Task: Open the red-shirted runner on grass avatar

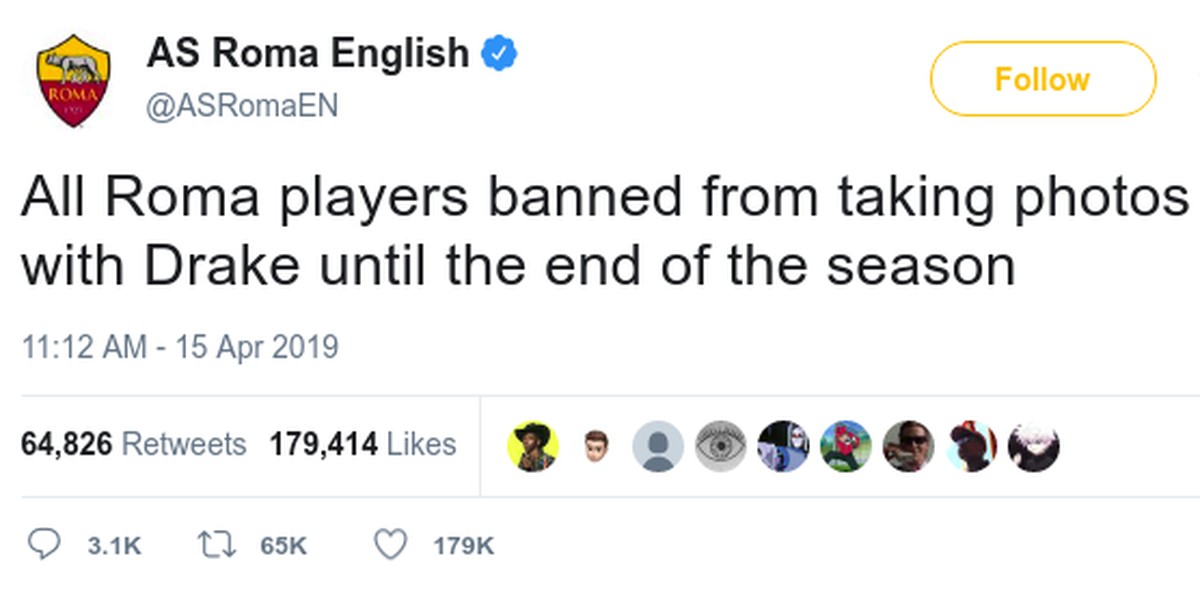Action: (846, 446)
